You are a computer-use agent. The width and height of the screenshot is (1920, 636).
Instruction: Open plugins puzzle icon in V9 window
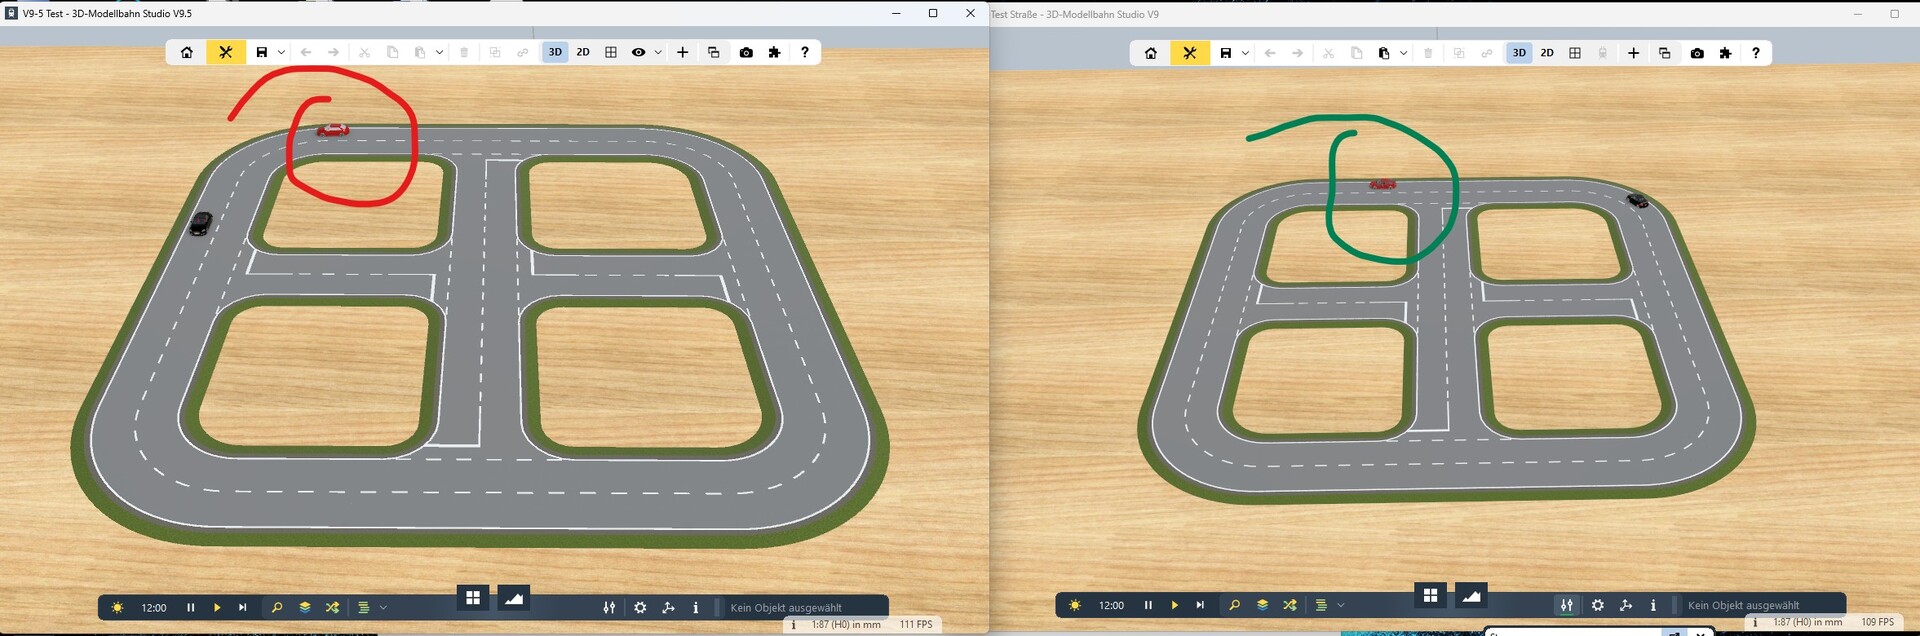click(1725, 53)
